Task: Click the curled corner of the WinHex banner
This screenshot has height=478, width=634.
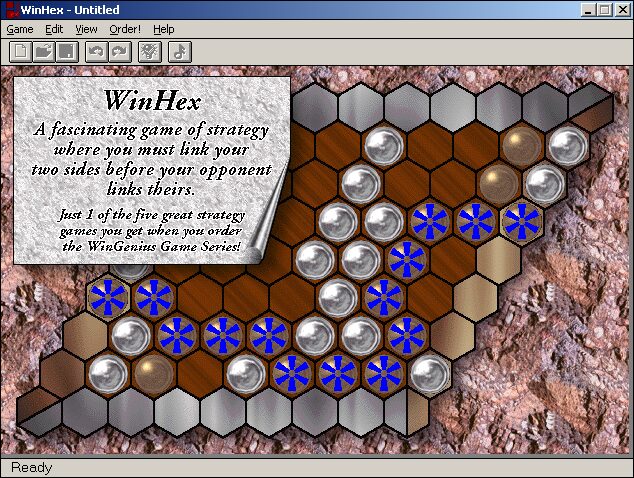Action: point(269,243)
